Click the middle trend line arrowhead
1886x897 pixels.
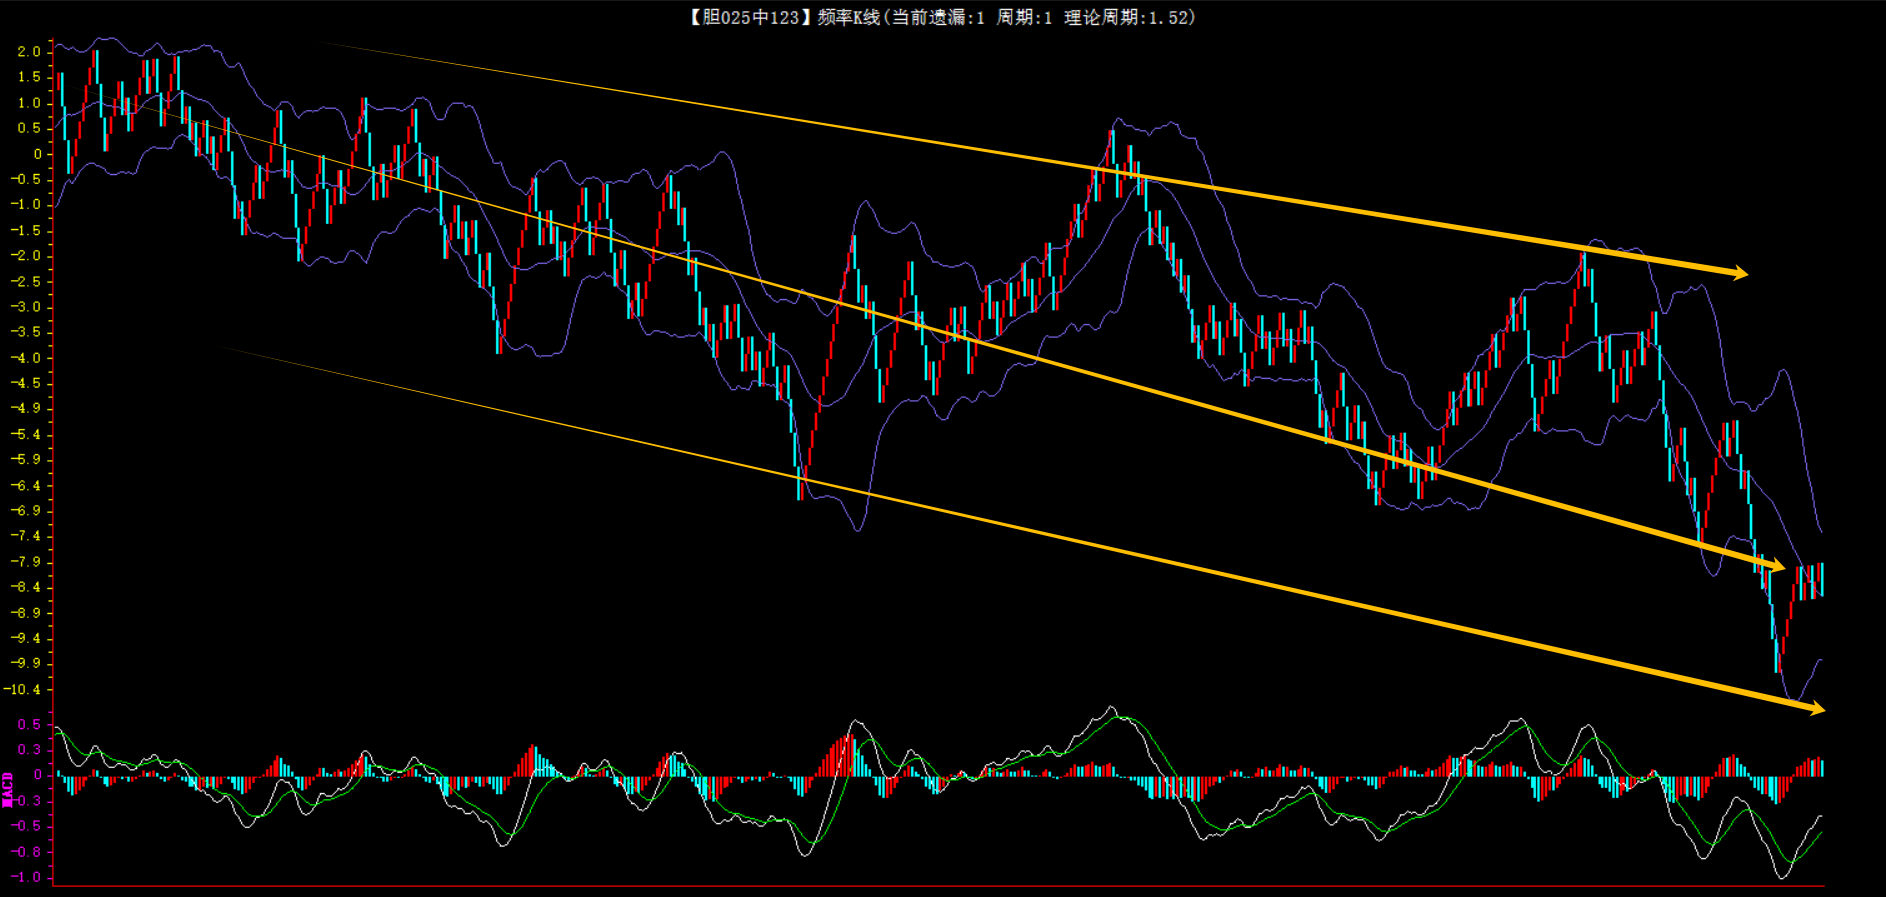(1777, 567)
